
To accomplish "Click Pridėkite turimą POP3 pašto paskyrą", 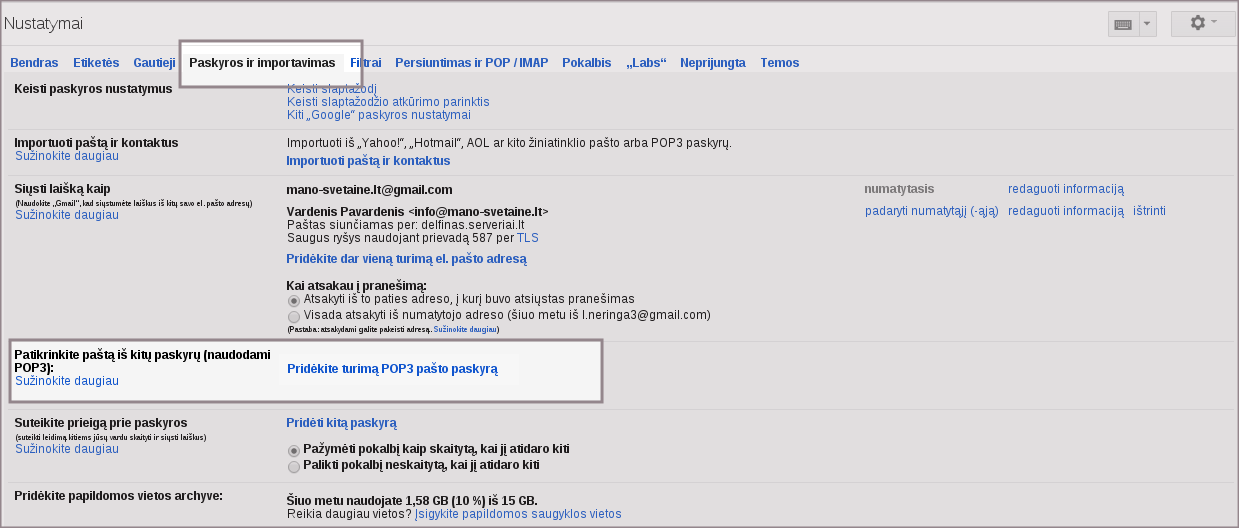I will point(392,369).
